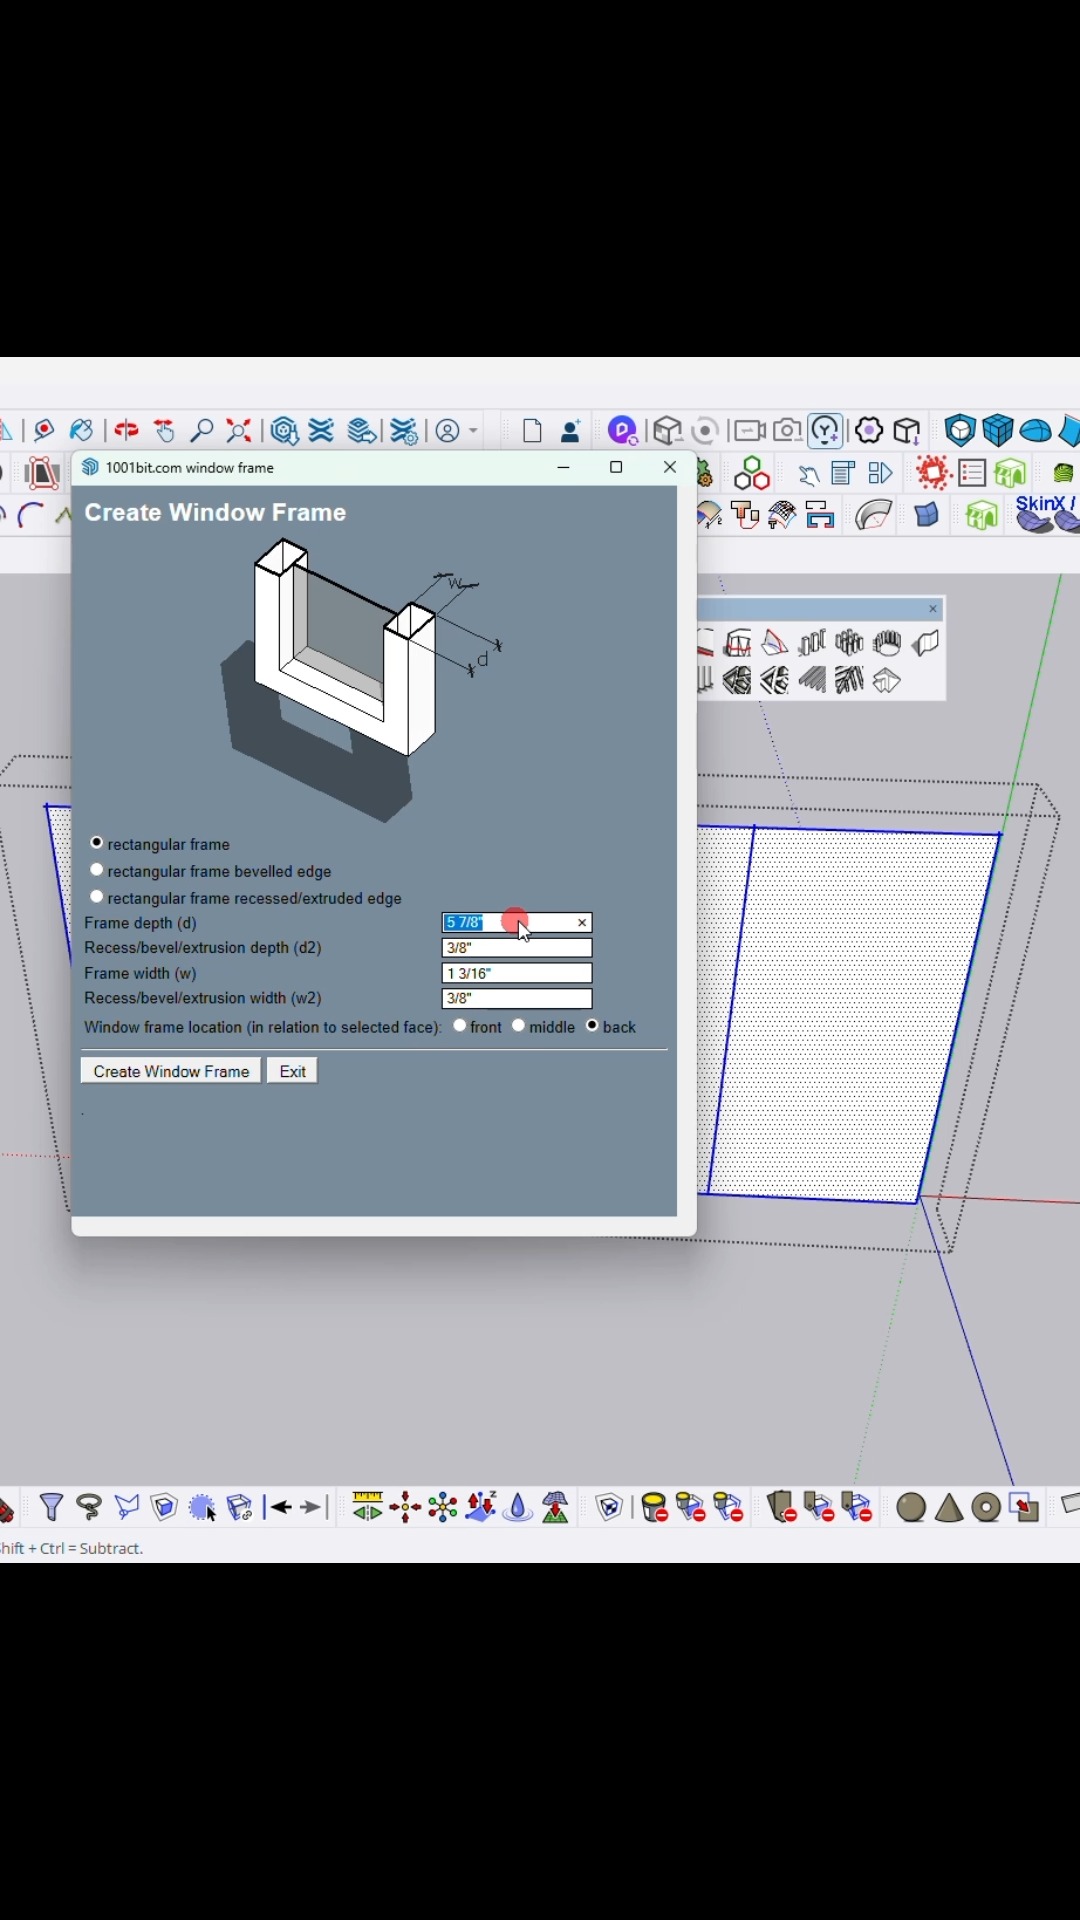The image size is (1080, 1920).
Task: Click the add user person icon
Action: (x=571, y=431)
